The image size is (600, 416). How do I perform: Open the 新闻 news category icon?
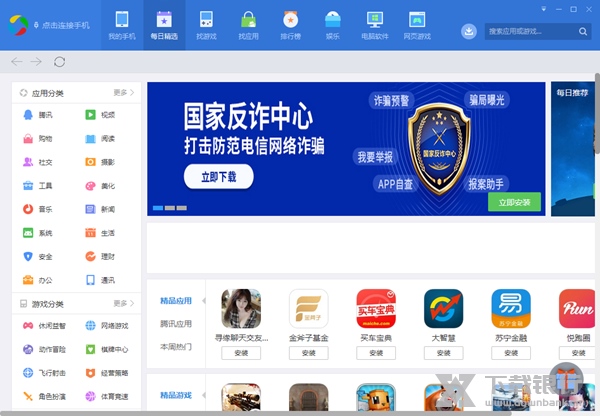[90, 209]
